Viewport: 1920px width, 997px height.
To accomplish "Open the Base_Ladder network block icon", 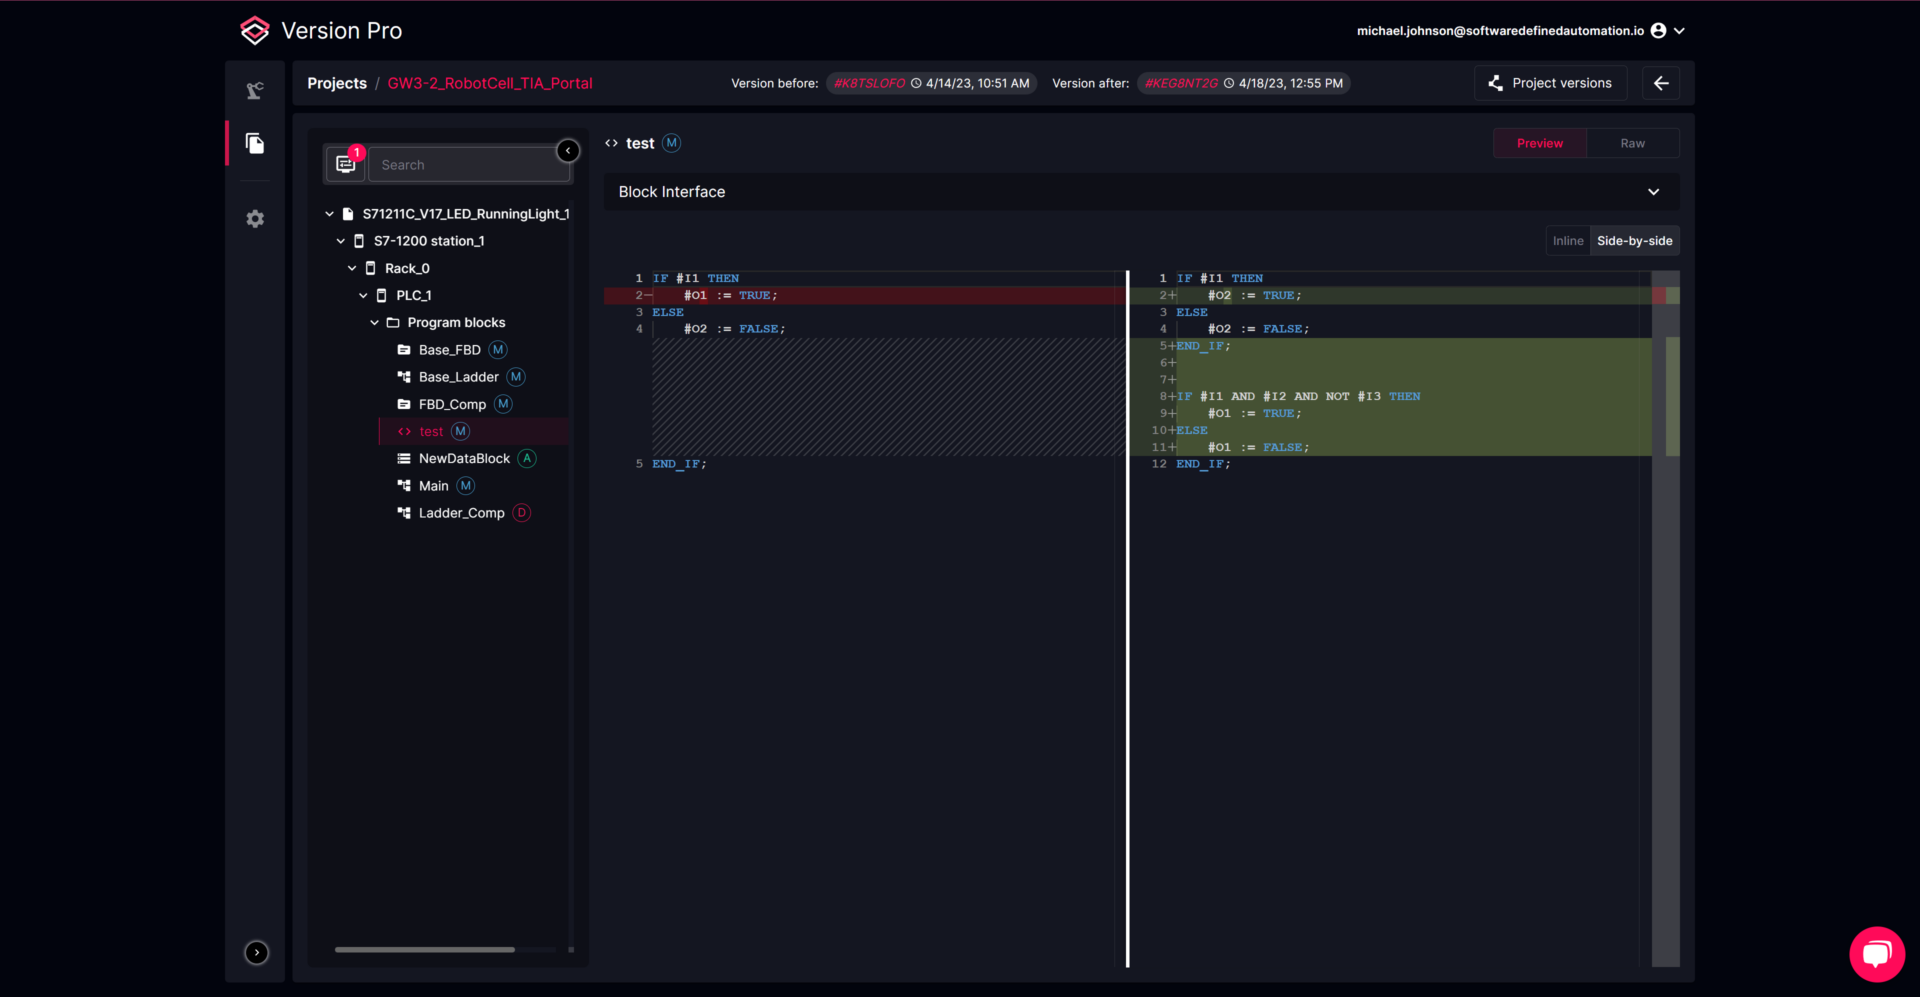I will 403,377.
